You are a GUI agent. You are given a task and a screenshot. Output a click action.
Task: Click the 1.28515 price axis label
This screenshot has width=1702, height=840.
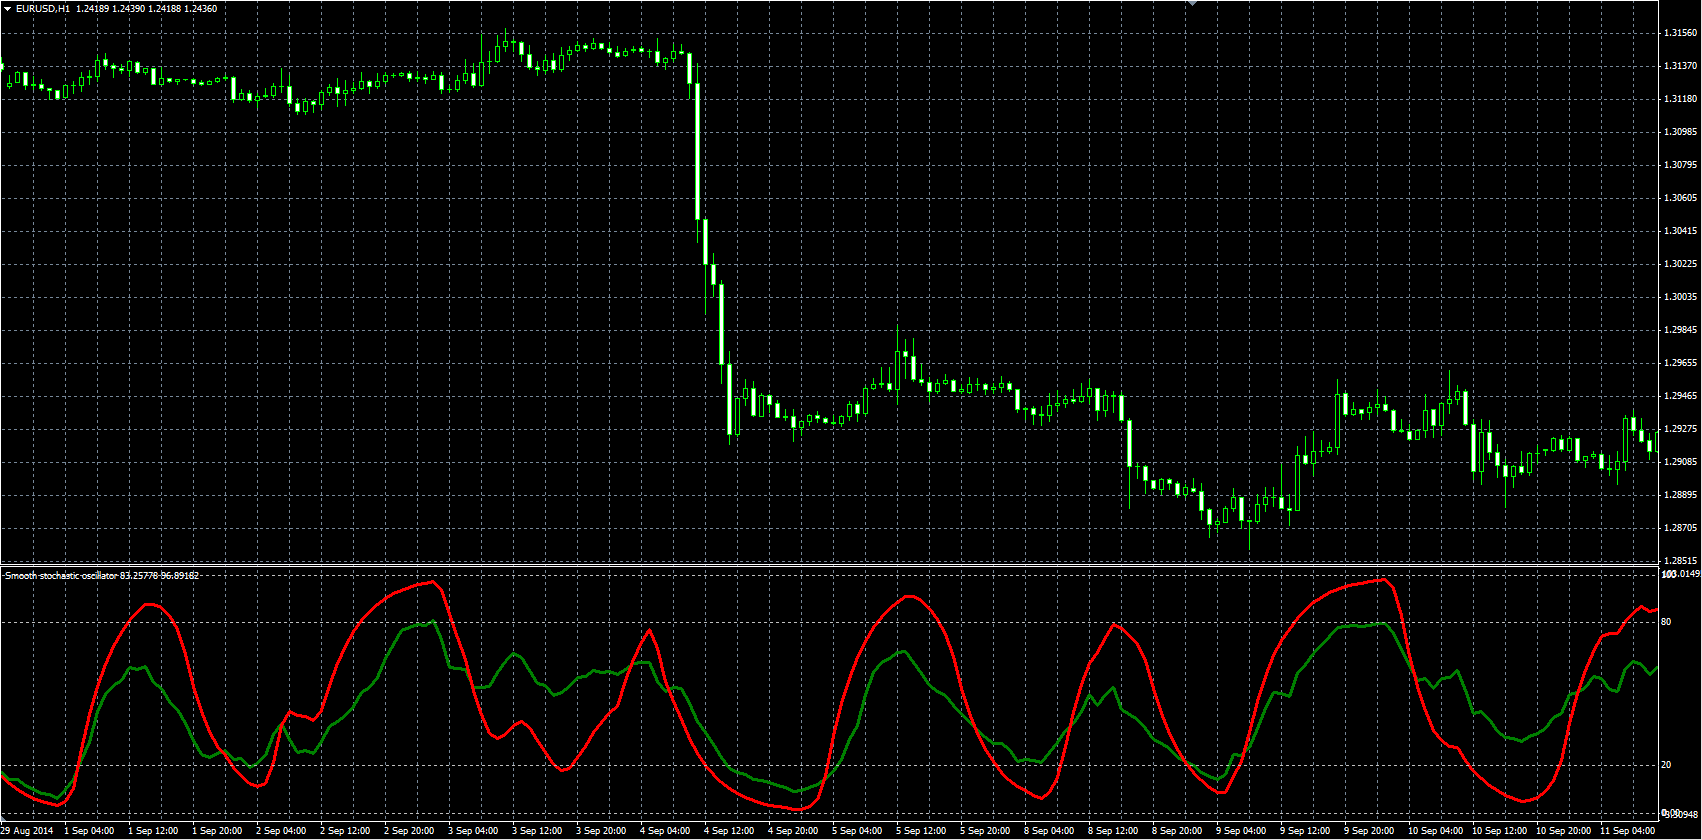(1680, 561)
